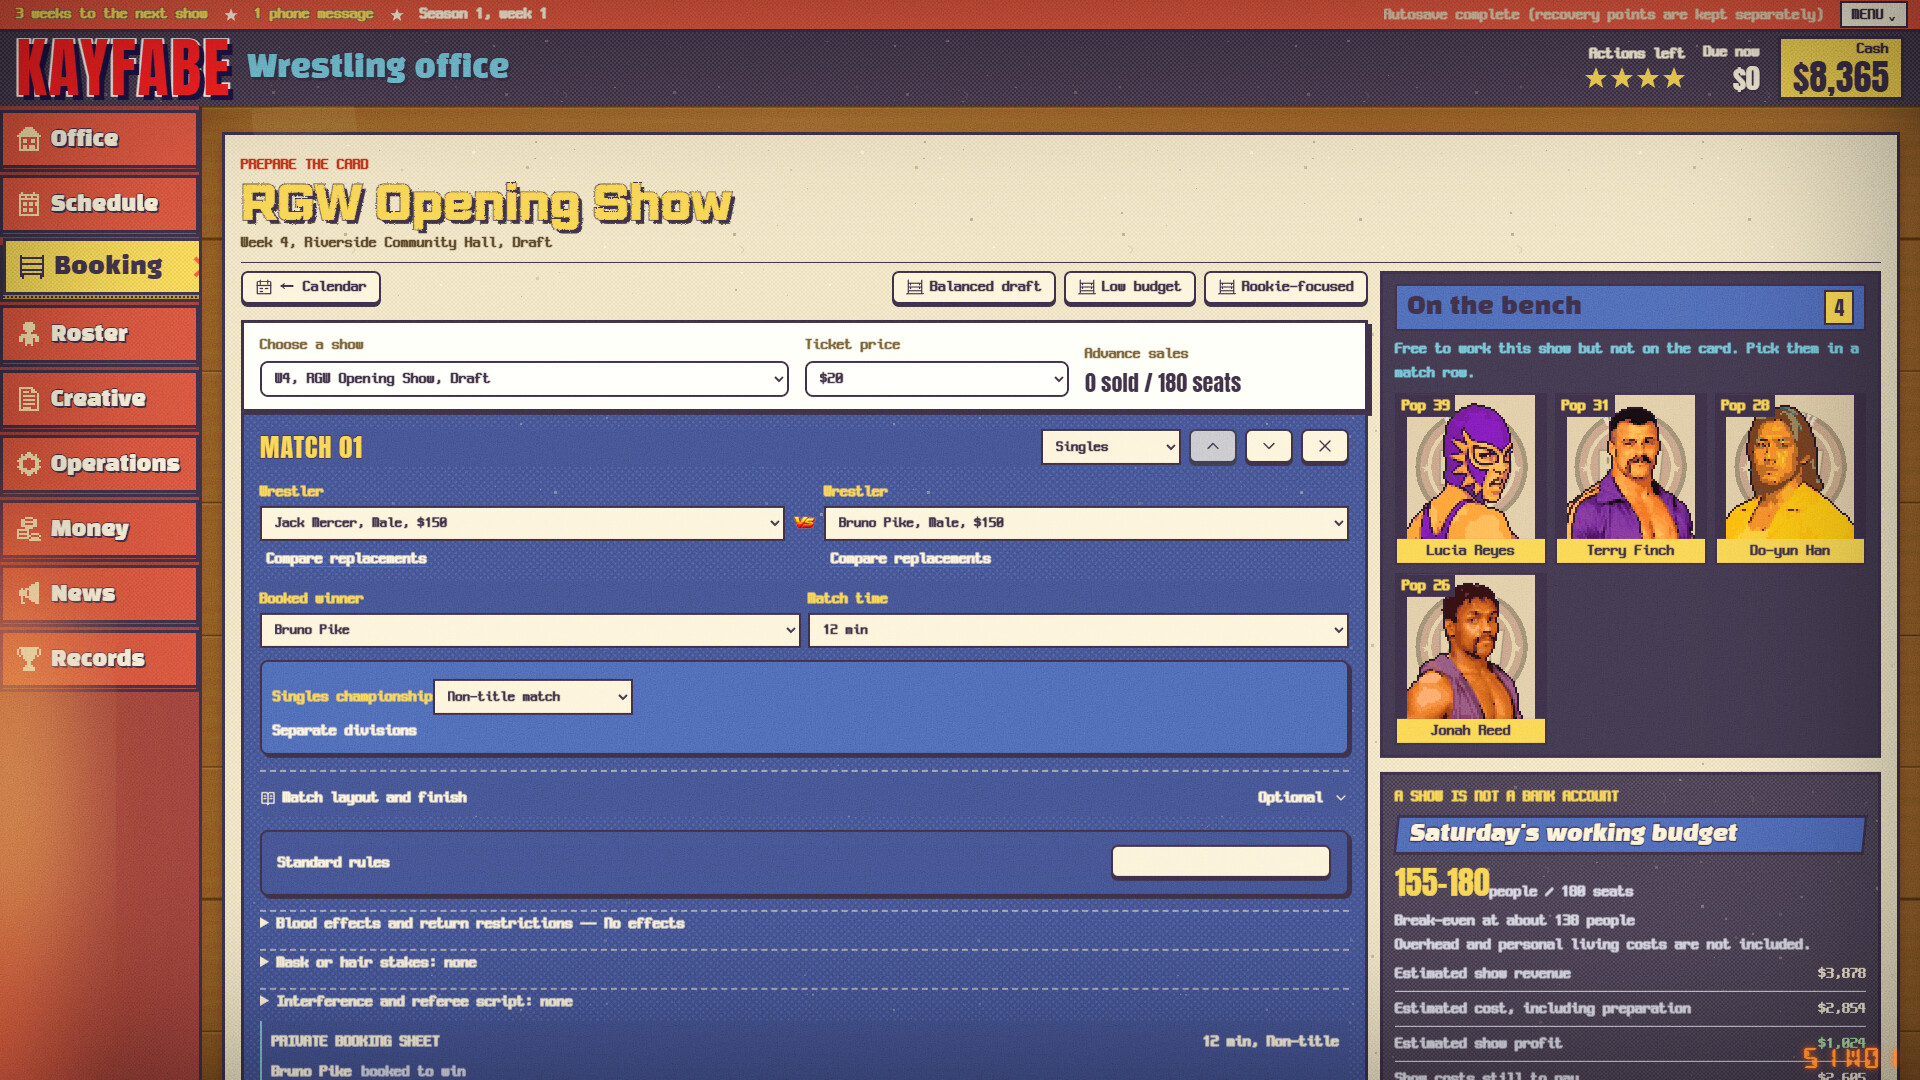Click the Operations gear icon
The image size is (1920, 1080).
coord(29,464)
